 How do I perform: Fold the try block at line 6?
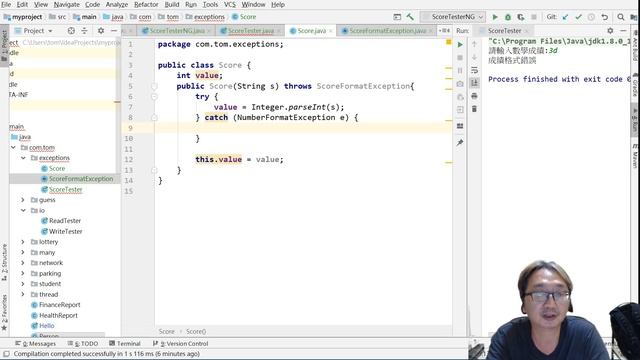(x=154, y=97)
